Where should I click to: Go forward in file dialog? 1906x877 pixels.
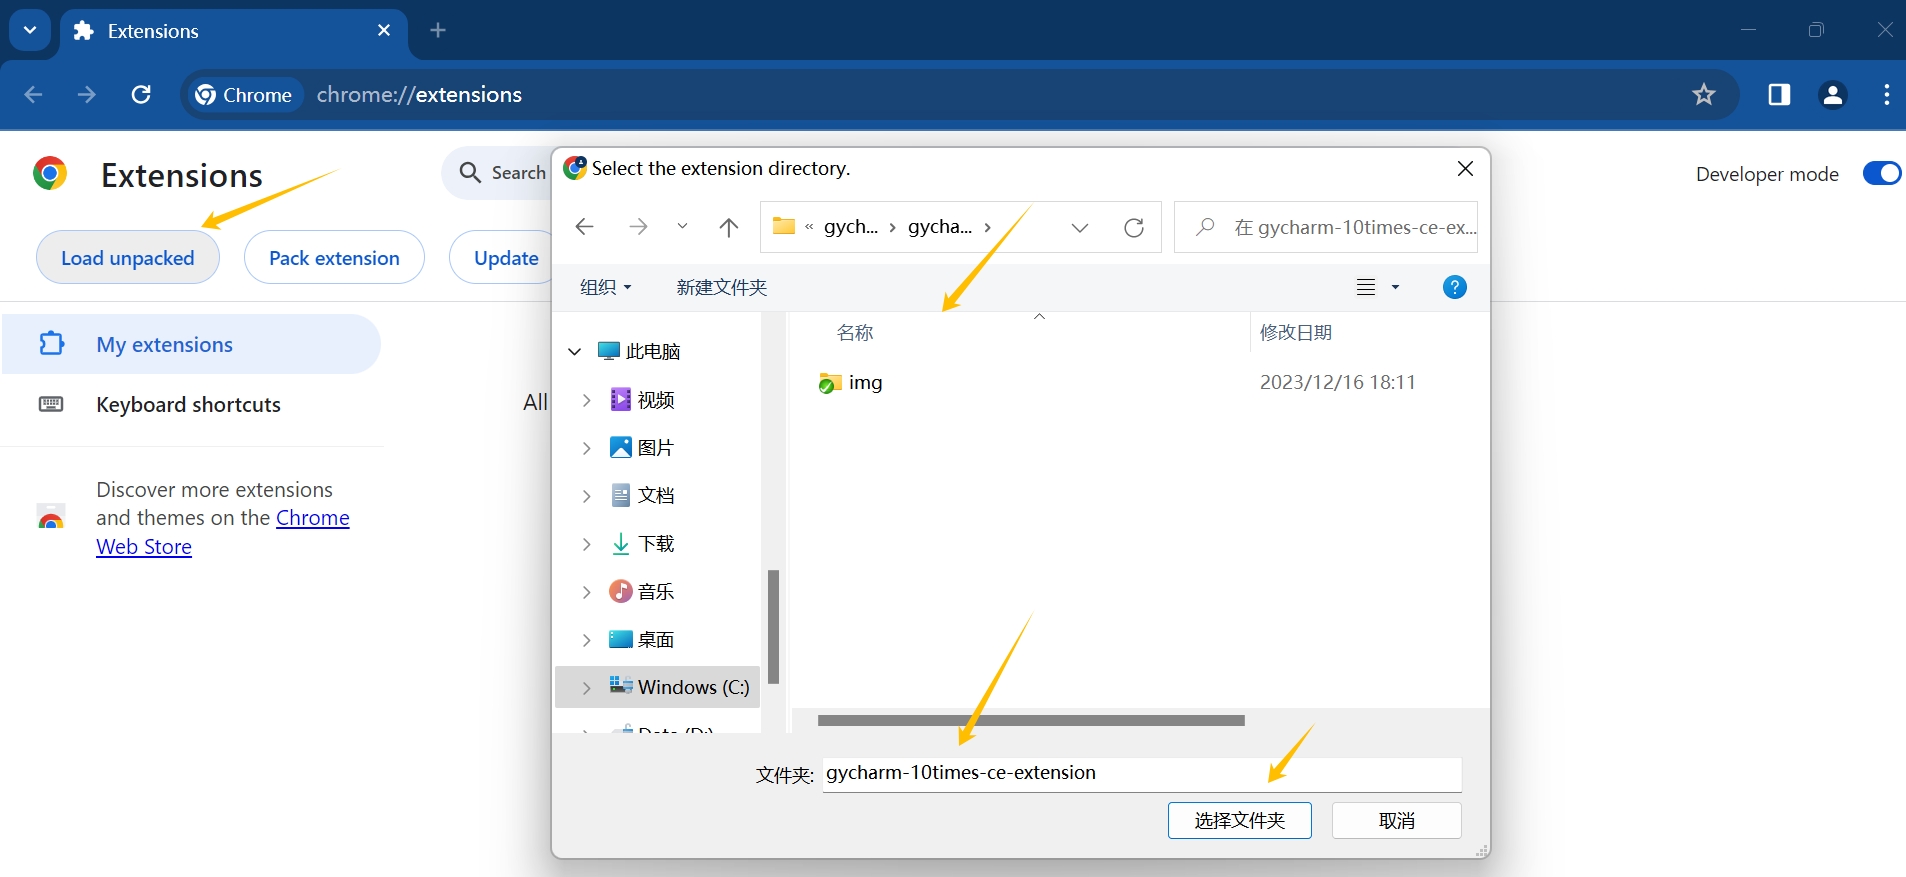pyautogui.click(x=638, y=227)
